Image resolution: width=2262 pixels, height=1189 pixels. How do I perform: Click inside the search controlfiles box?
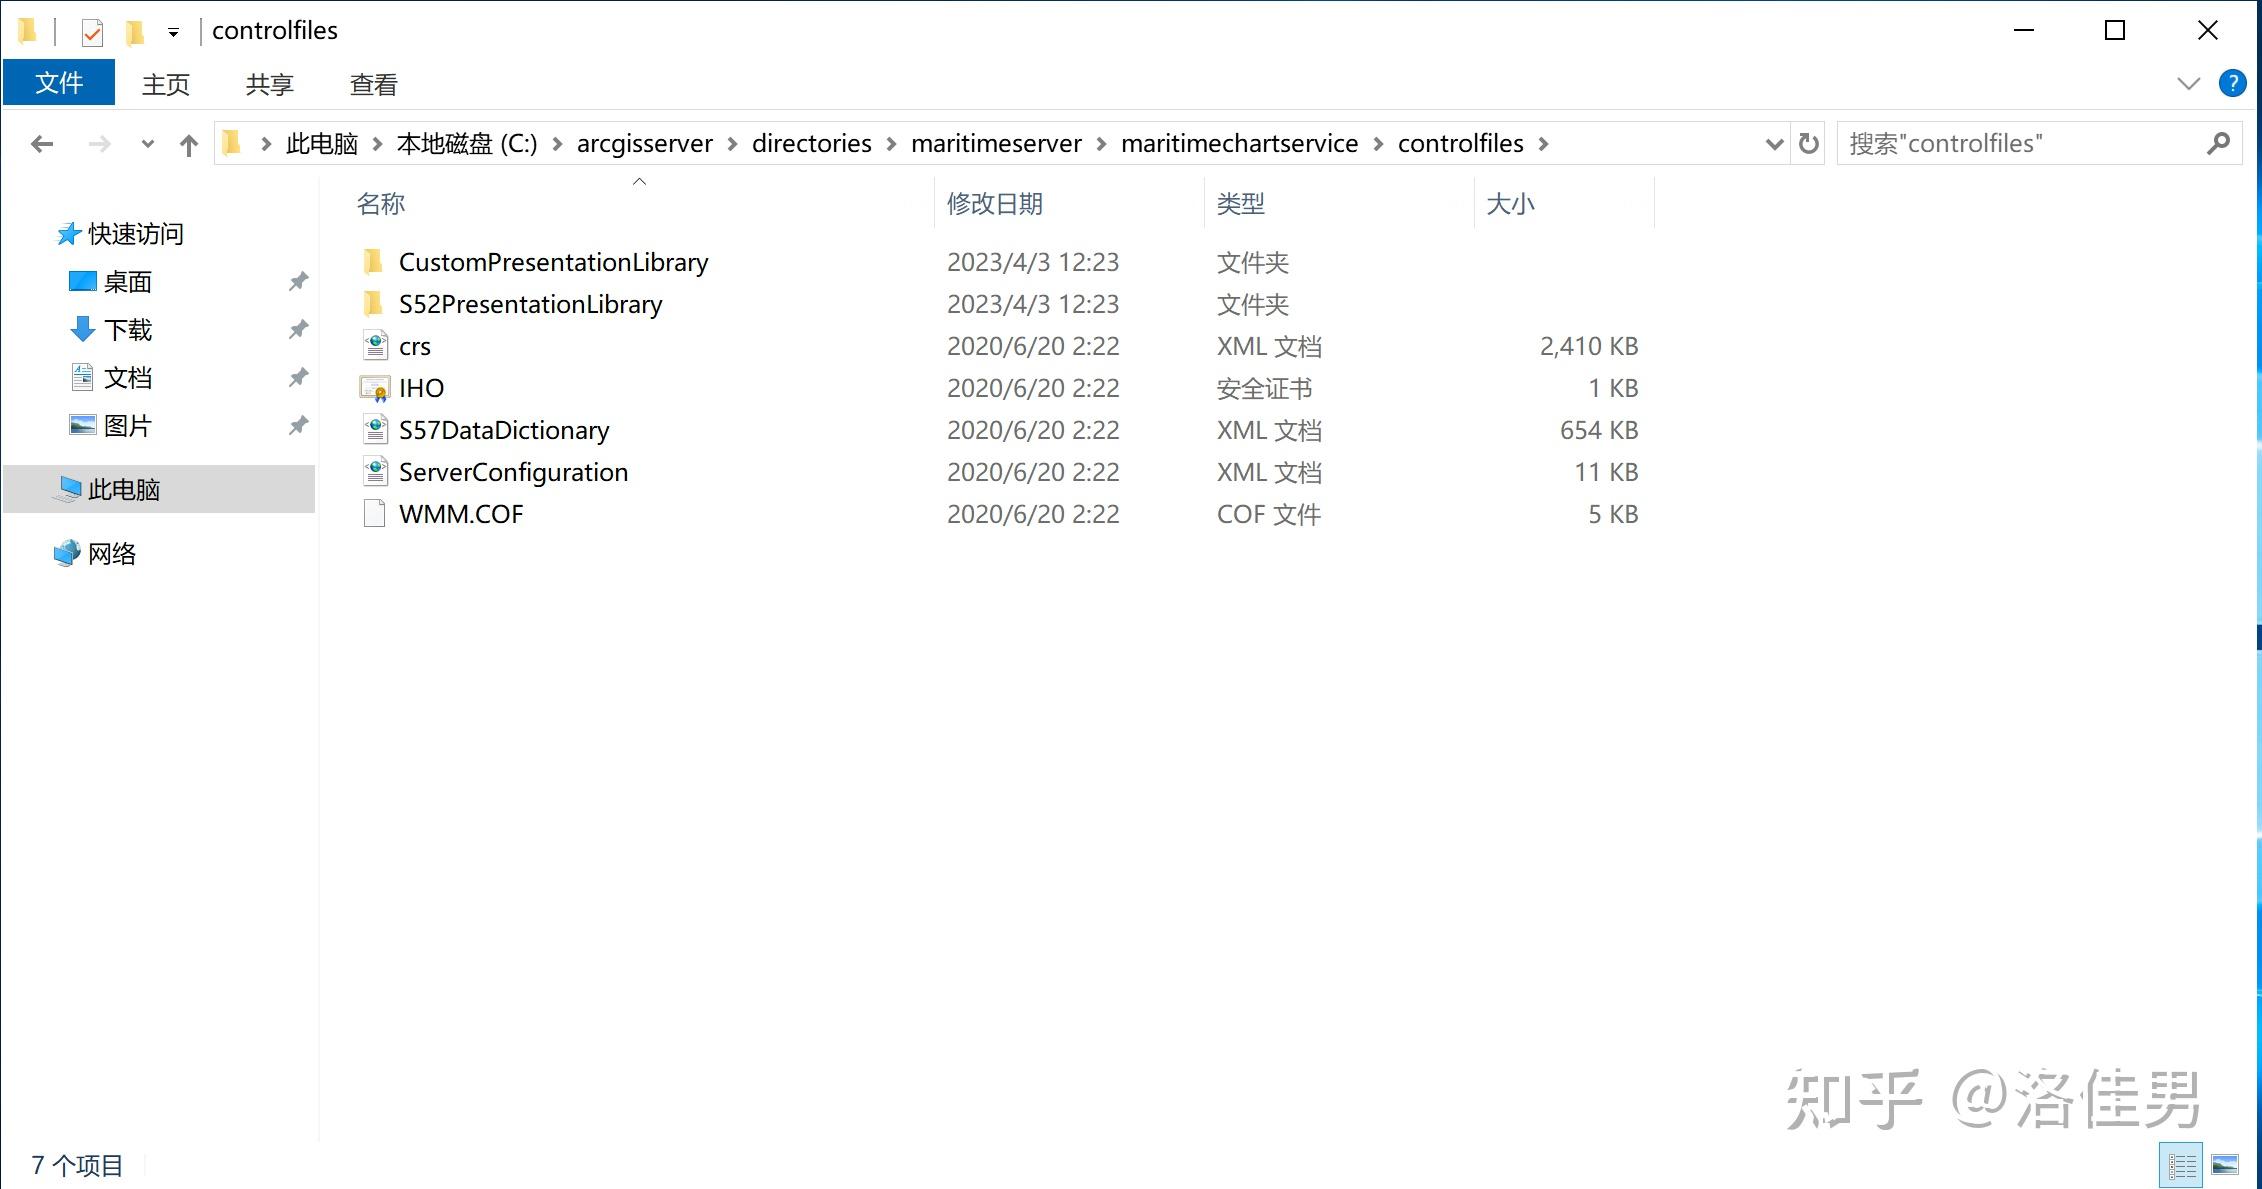click(2020, 143)
